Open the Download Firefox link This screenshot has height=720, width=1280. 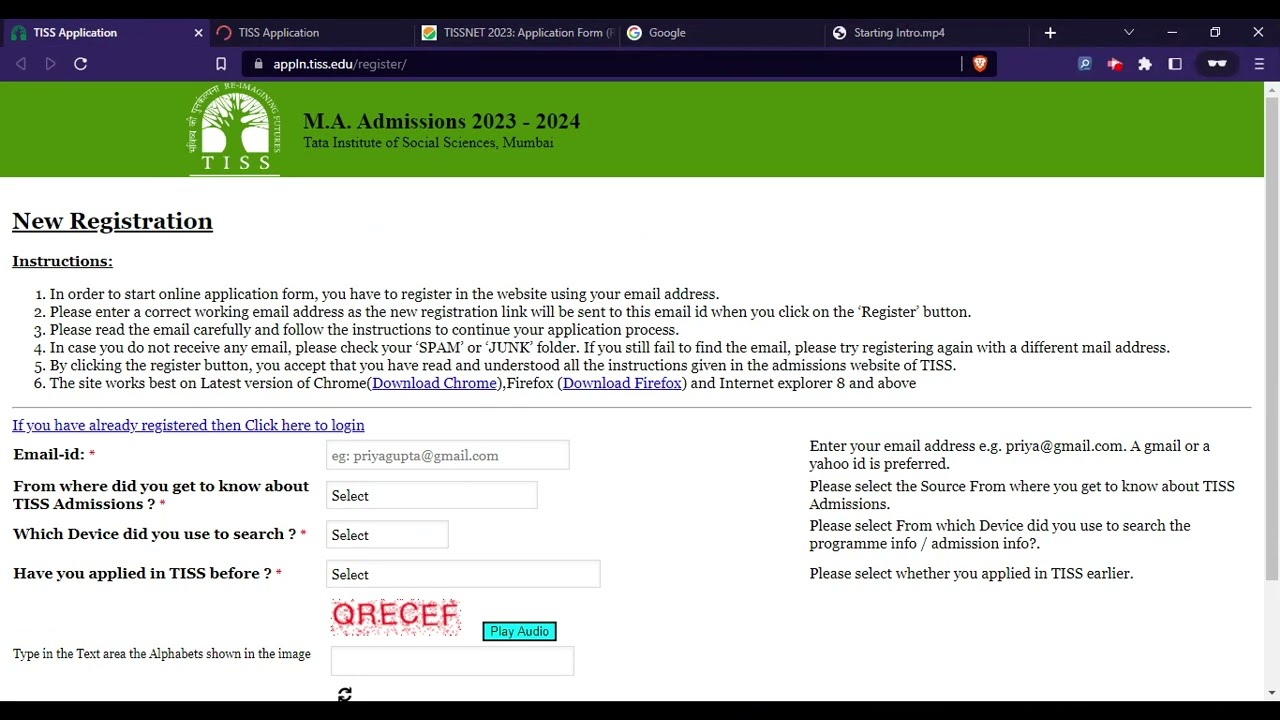622,383
